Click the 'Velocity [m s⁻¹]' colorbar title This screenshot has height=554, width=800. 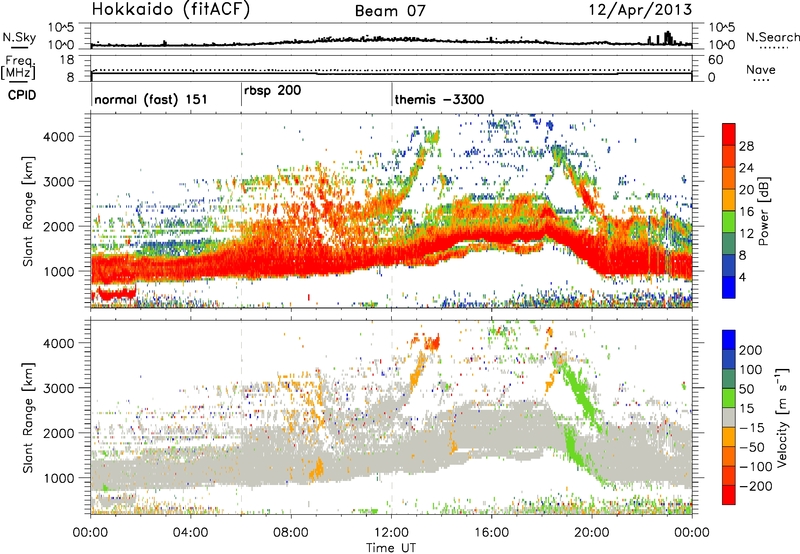coord(782,417)
